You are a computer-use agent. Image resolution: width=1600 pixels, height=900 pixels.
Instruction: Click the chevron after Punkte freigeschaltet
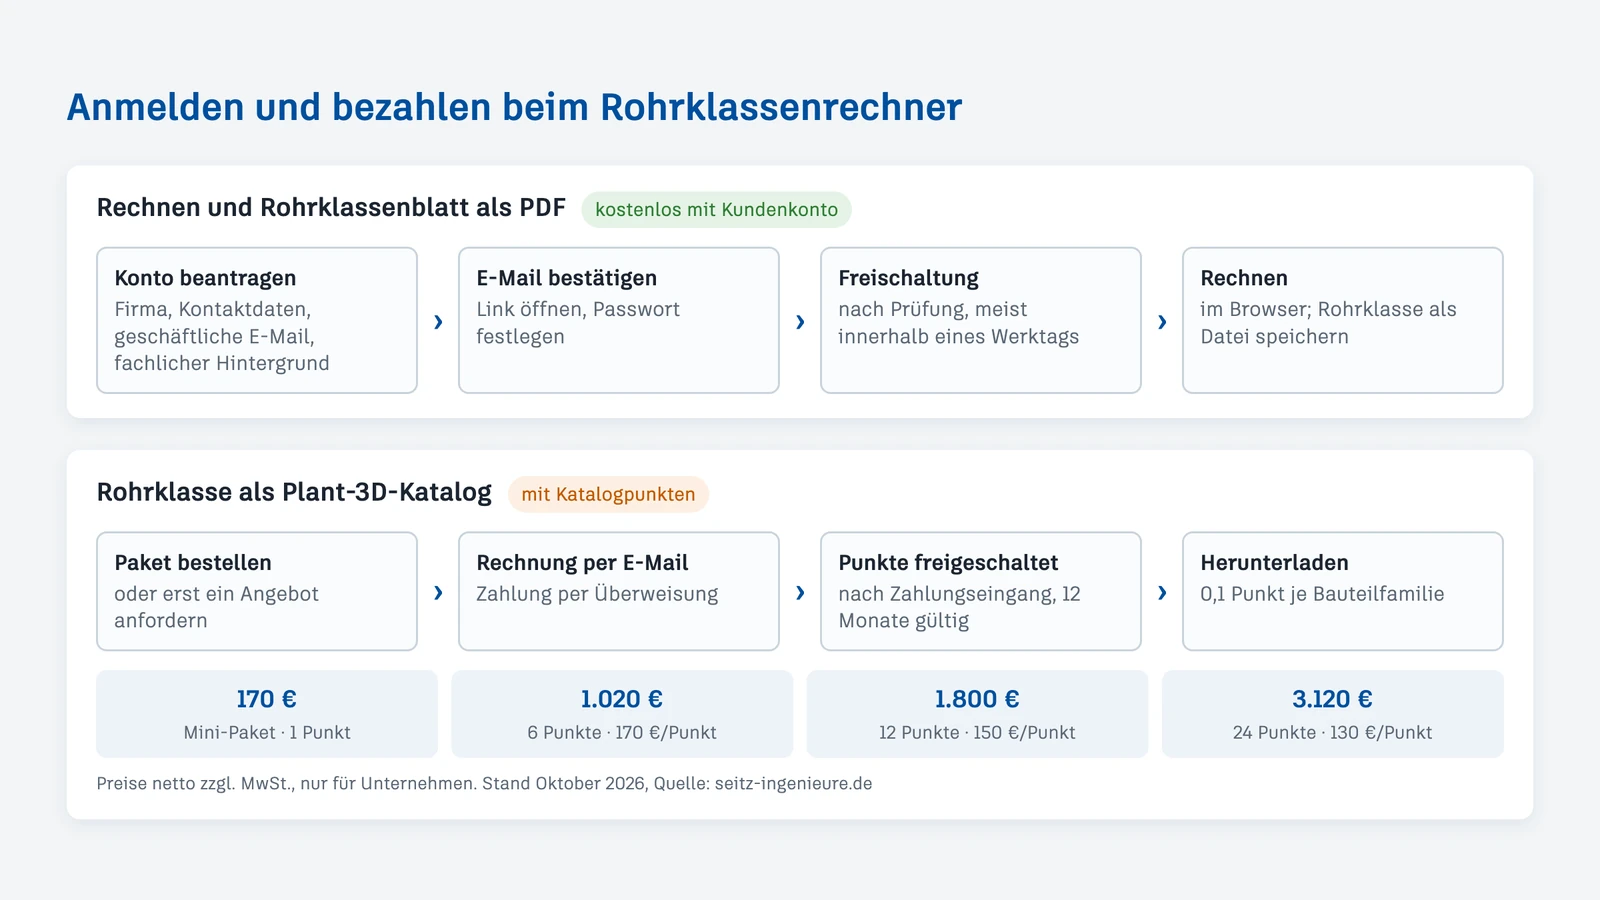coord(1162,592)
